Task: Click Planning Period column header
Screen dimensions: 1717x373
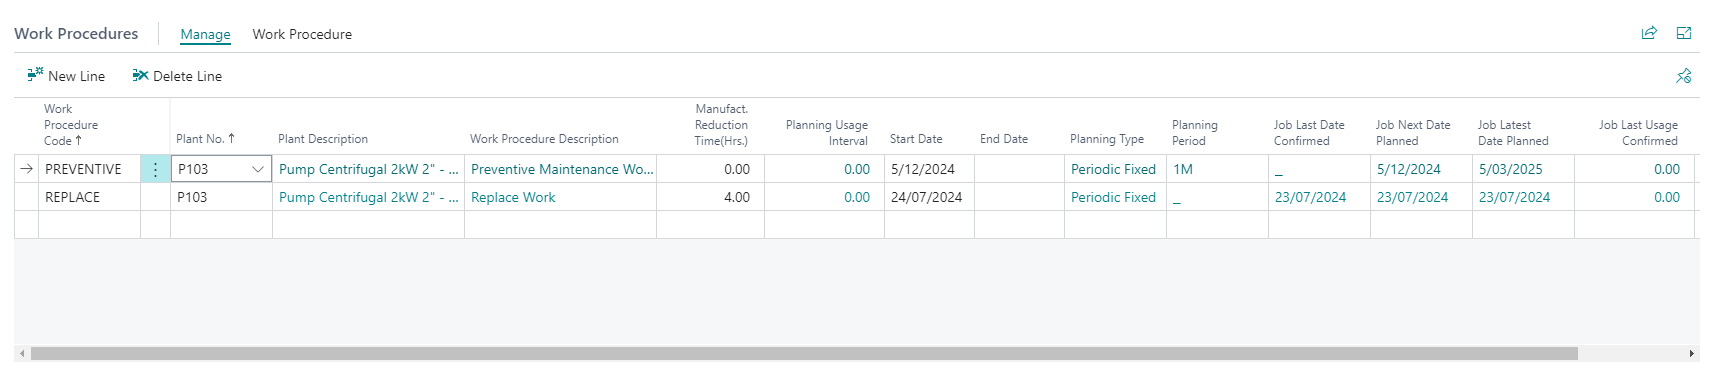Action: coord(1195,133)
